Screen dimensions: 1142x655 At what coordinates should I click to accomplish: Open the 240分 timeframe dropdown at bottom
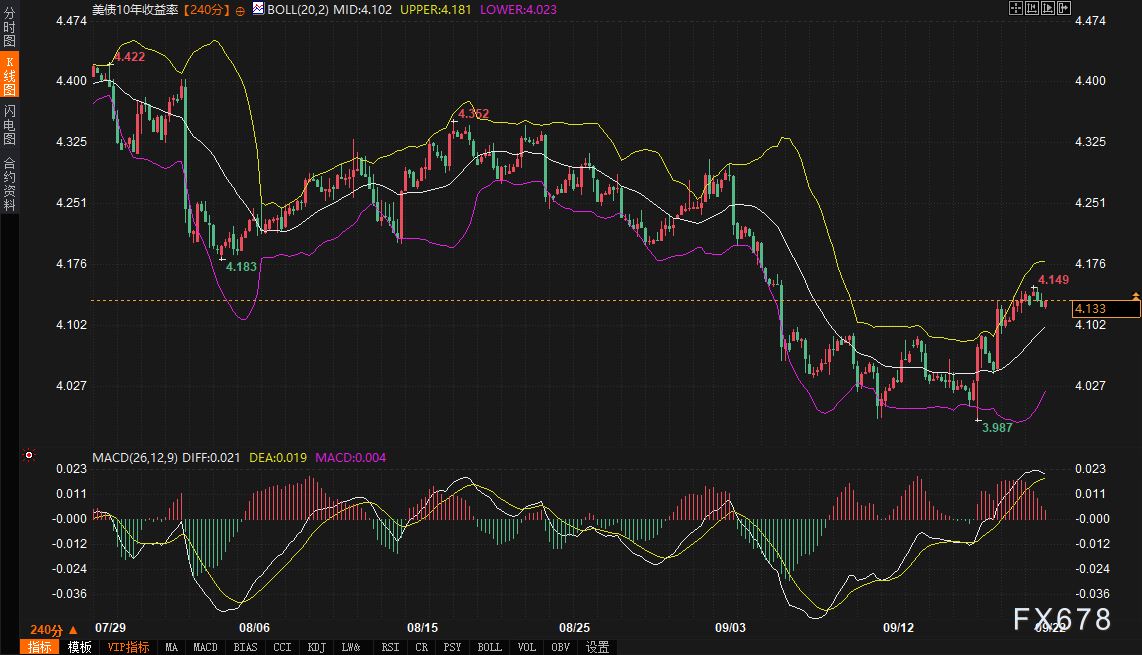[x=53, y=630]
